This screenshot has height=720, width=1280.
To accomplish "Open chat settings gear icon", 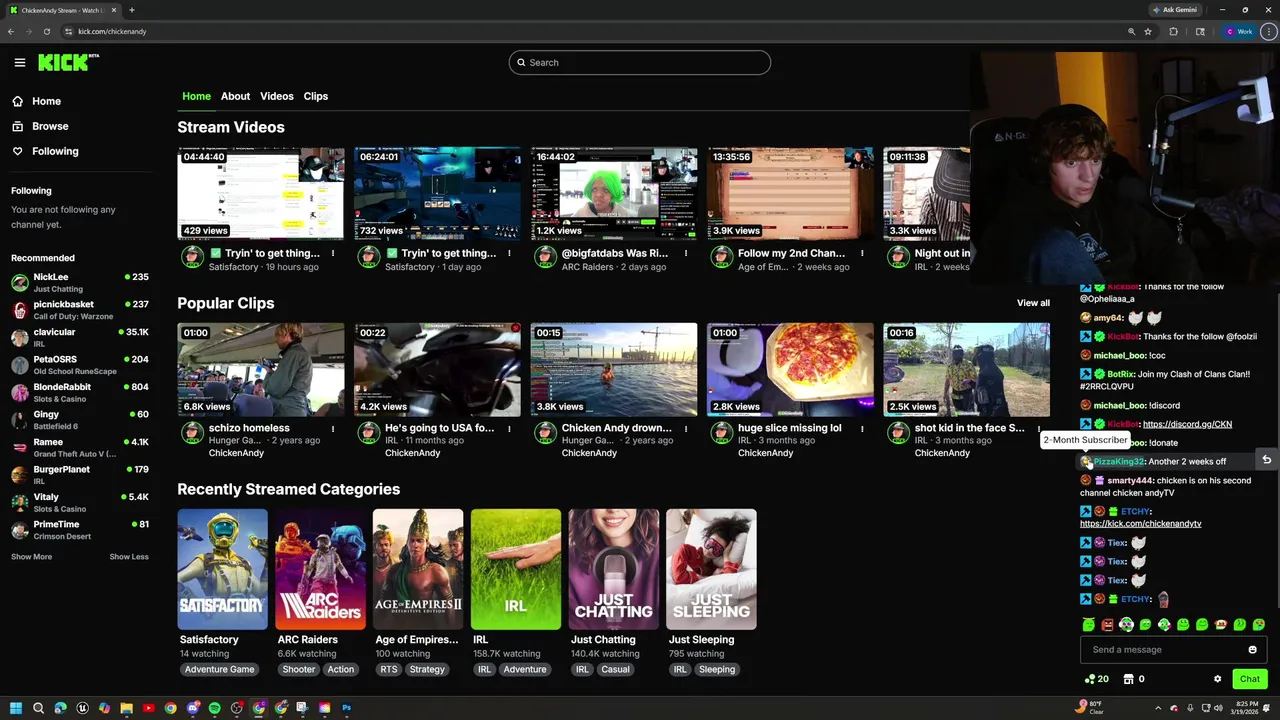I will pos(1217,679).
